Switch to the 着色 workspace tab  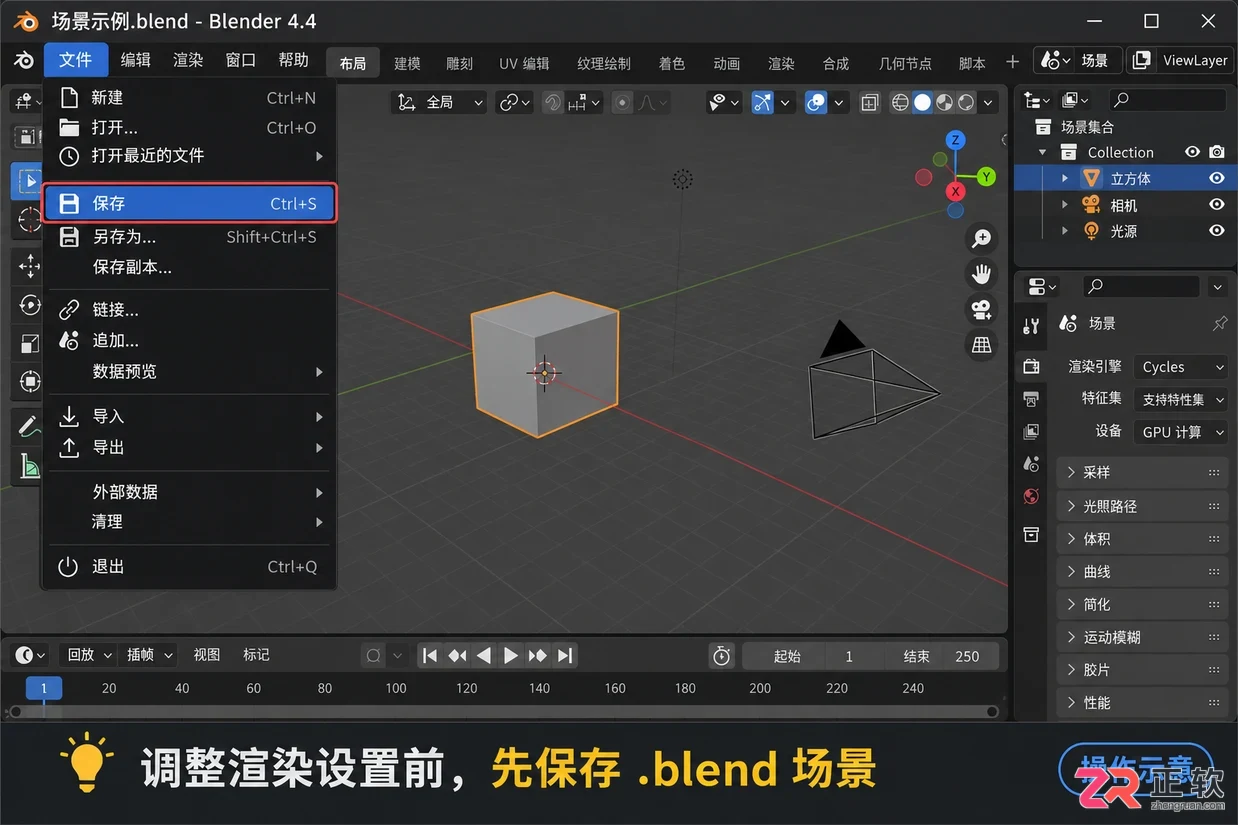point(672,63)
